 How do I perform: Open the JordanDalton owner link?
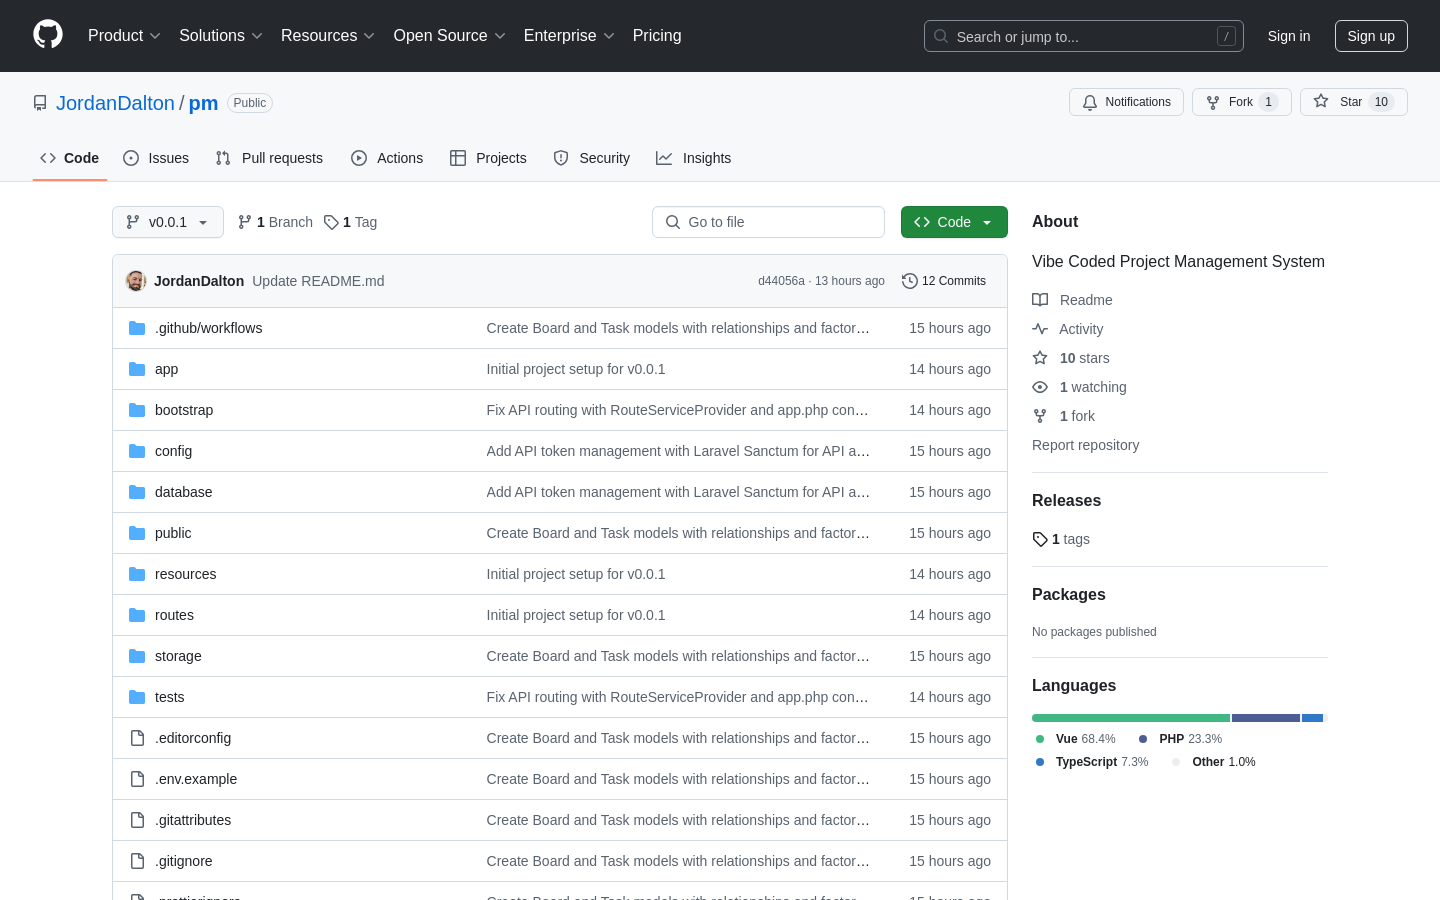[x=115, y=103]
